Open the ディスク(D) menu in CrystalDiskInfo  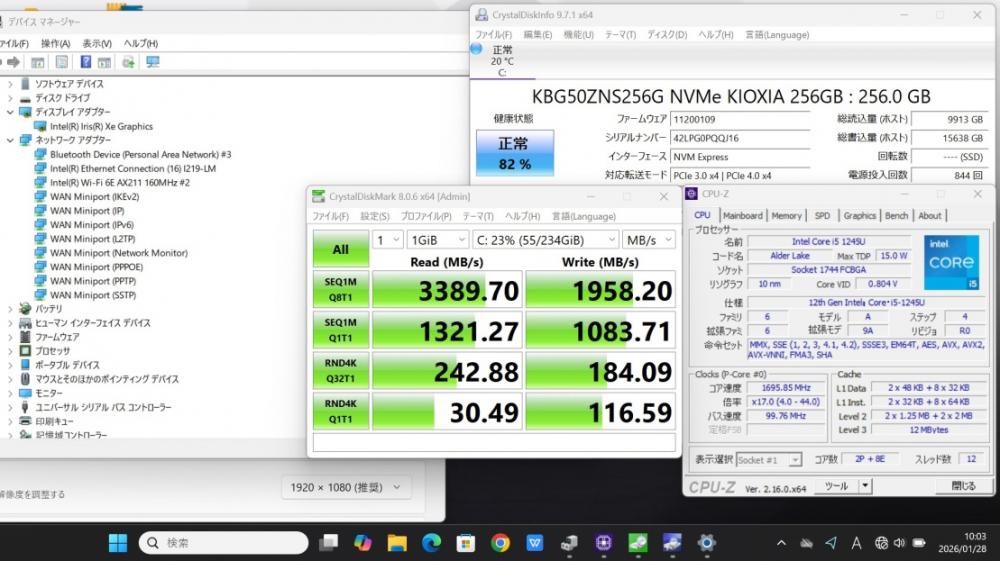tap(667, 34)
